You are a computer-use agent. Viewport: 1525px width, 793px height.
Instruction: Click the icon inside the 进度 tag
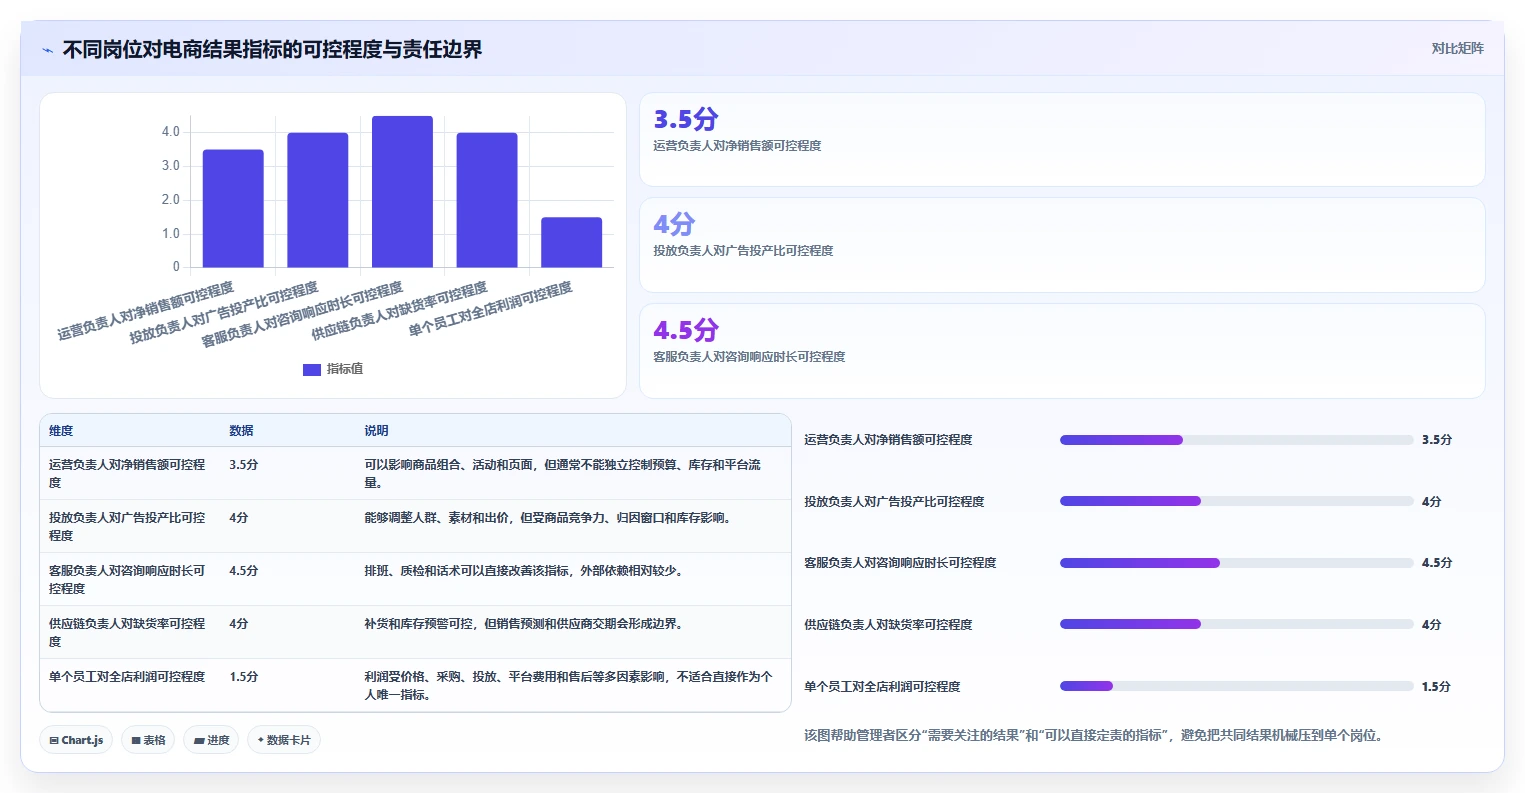tap(199, 741)
